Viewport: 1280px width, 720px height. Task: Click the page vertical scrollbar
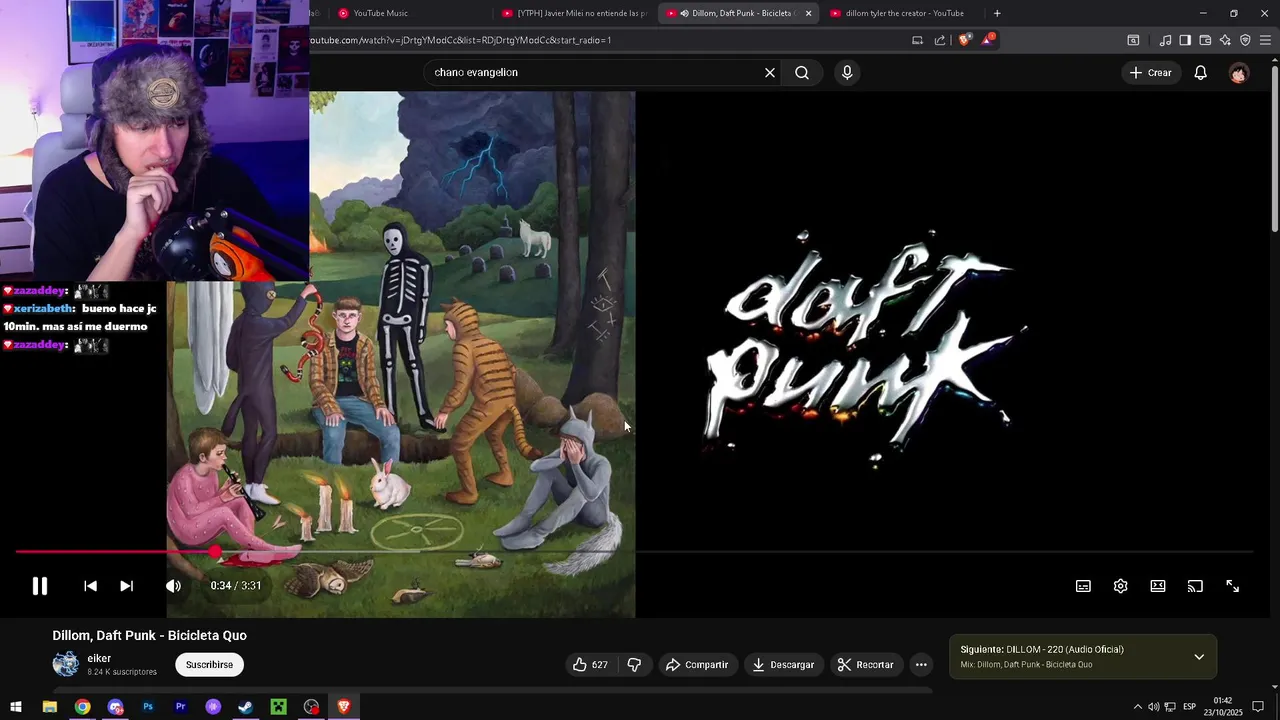pos(1275,150)
